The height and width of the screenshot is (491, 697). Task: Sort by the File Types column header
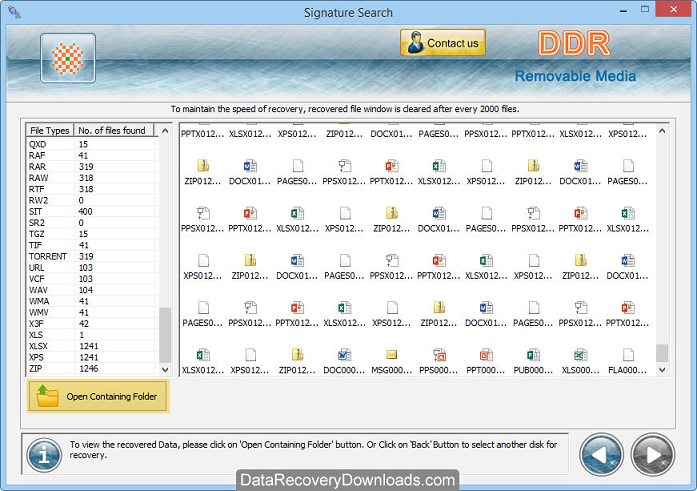click(49, 130)
